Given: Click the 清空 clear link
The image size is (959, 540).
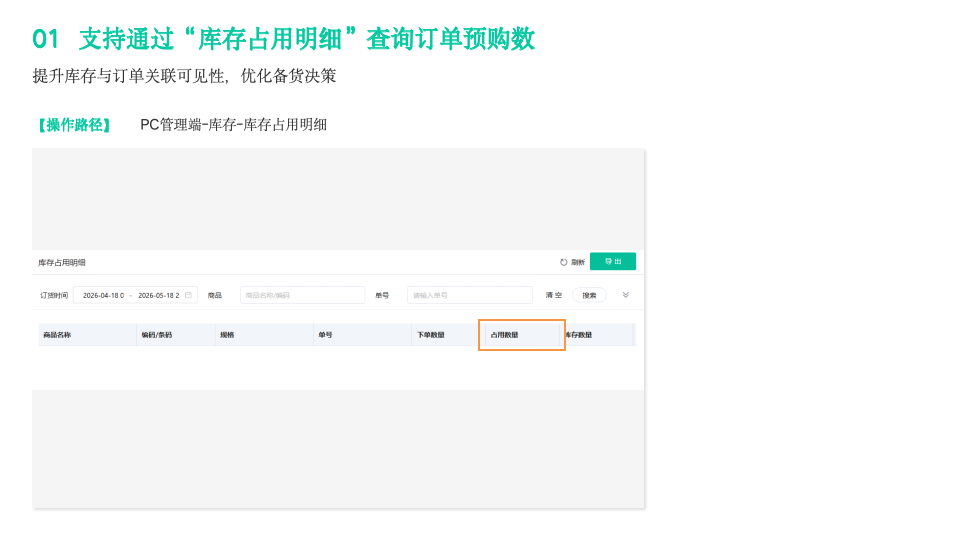Looking at the screenshot, I should click(554, 295).
